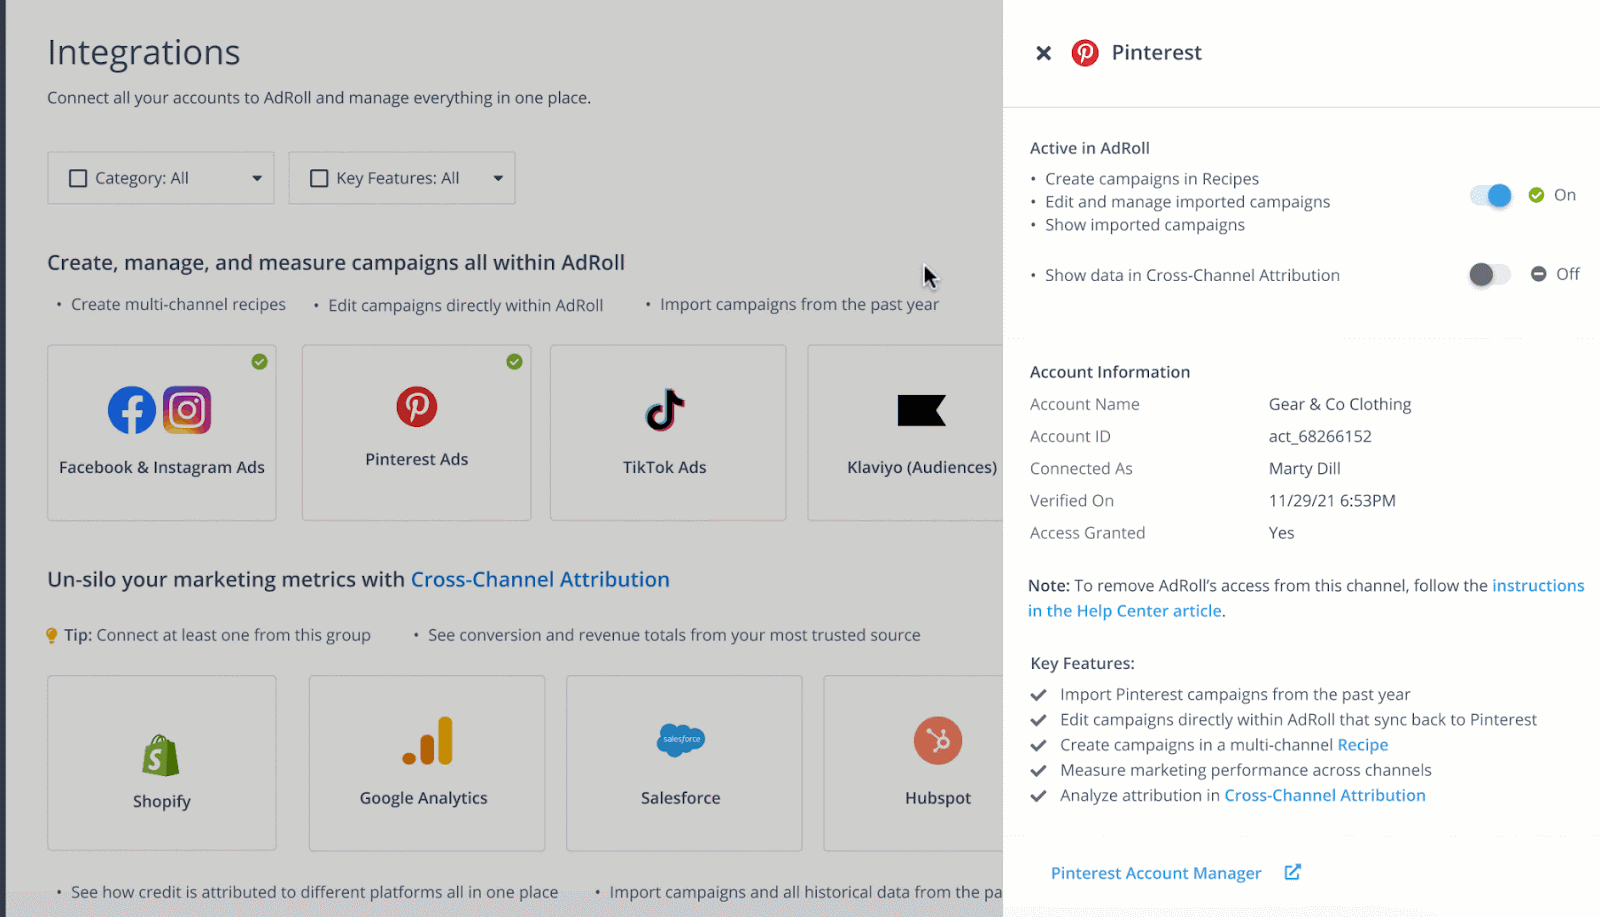Enable Show data in Cross-Channel Attribution toggle
This screenshot has width=1600, height=917.
click(x=1489, y=275)
